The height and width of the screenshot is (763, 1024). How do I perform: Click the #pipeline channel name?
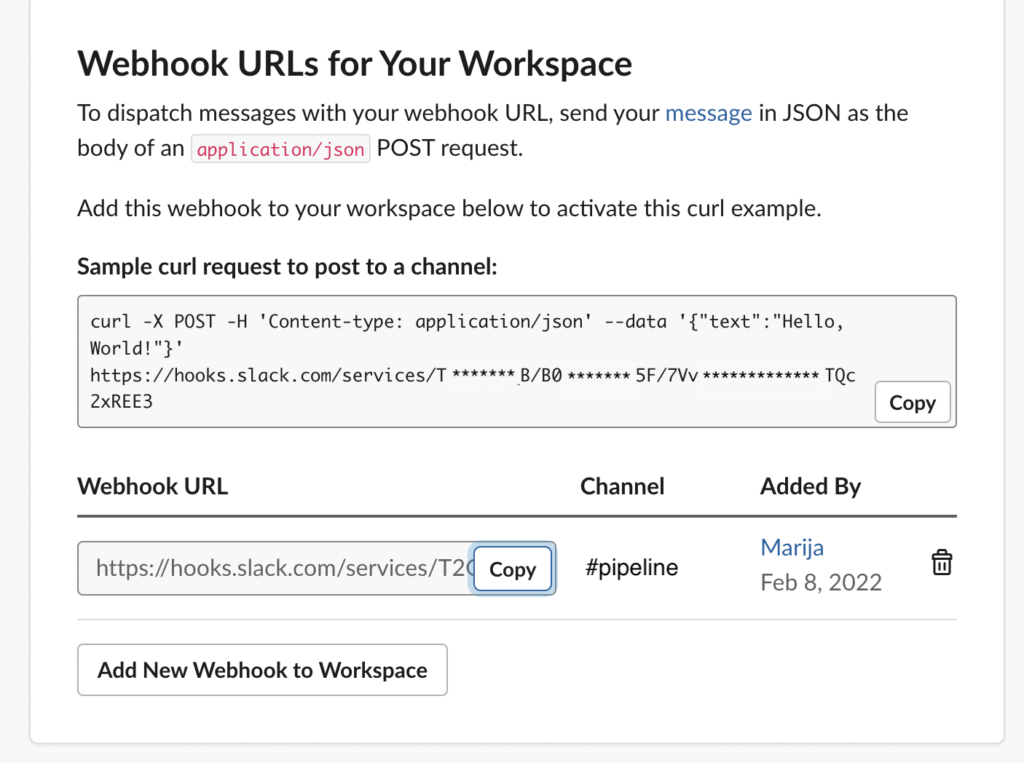coord(632,567)
